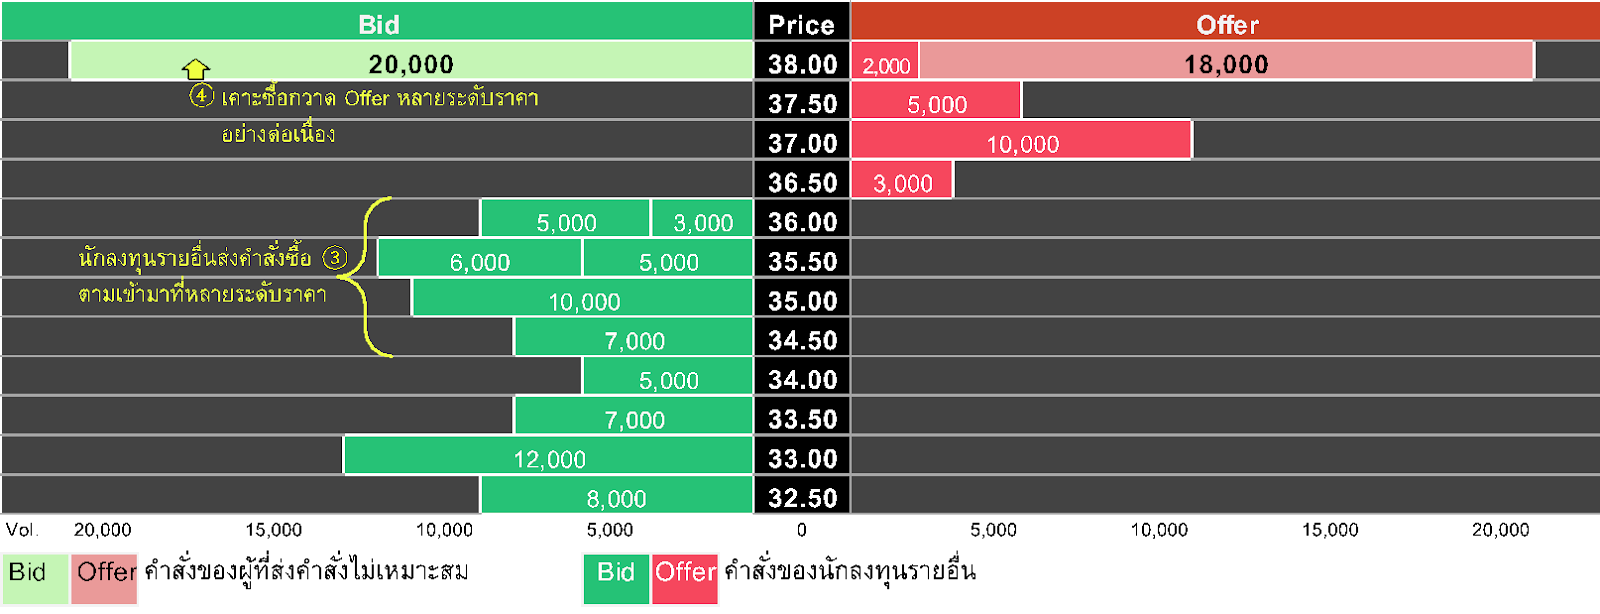Click the 3,000 bid block at 36.00
The width and height of the screenshot is (1600, 614).
[702, 220]
